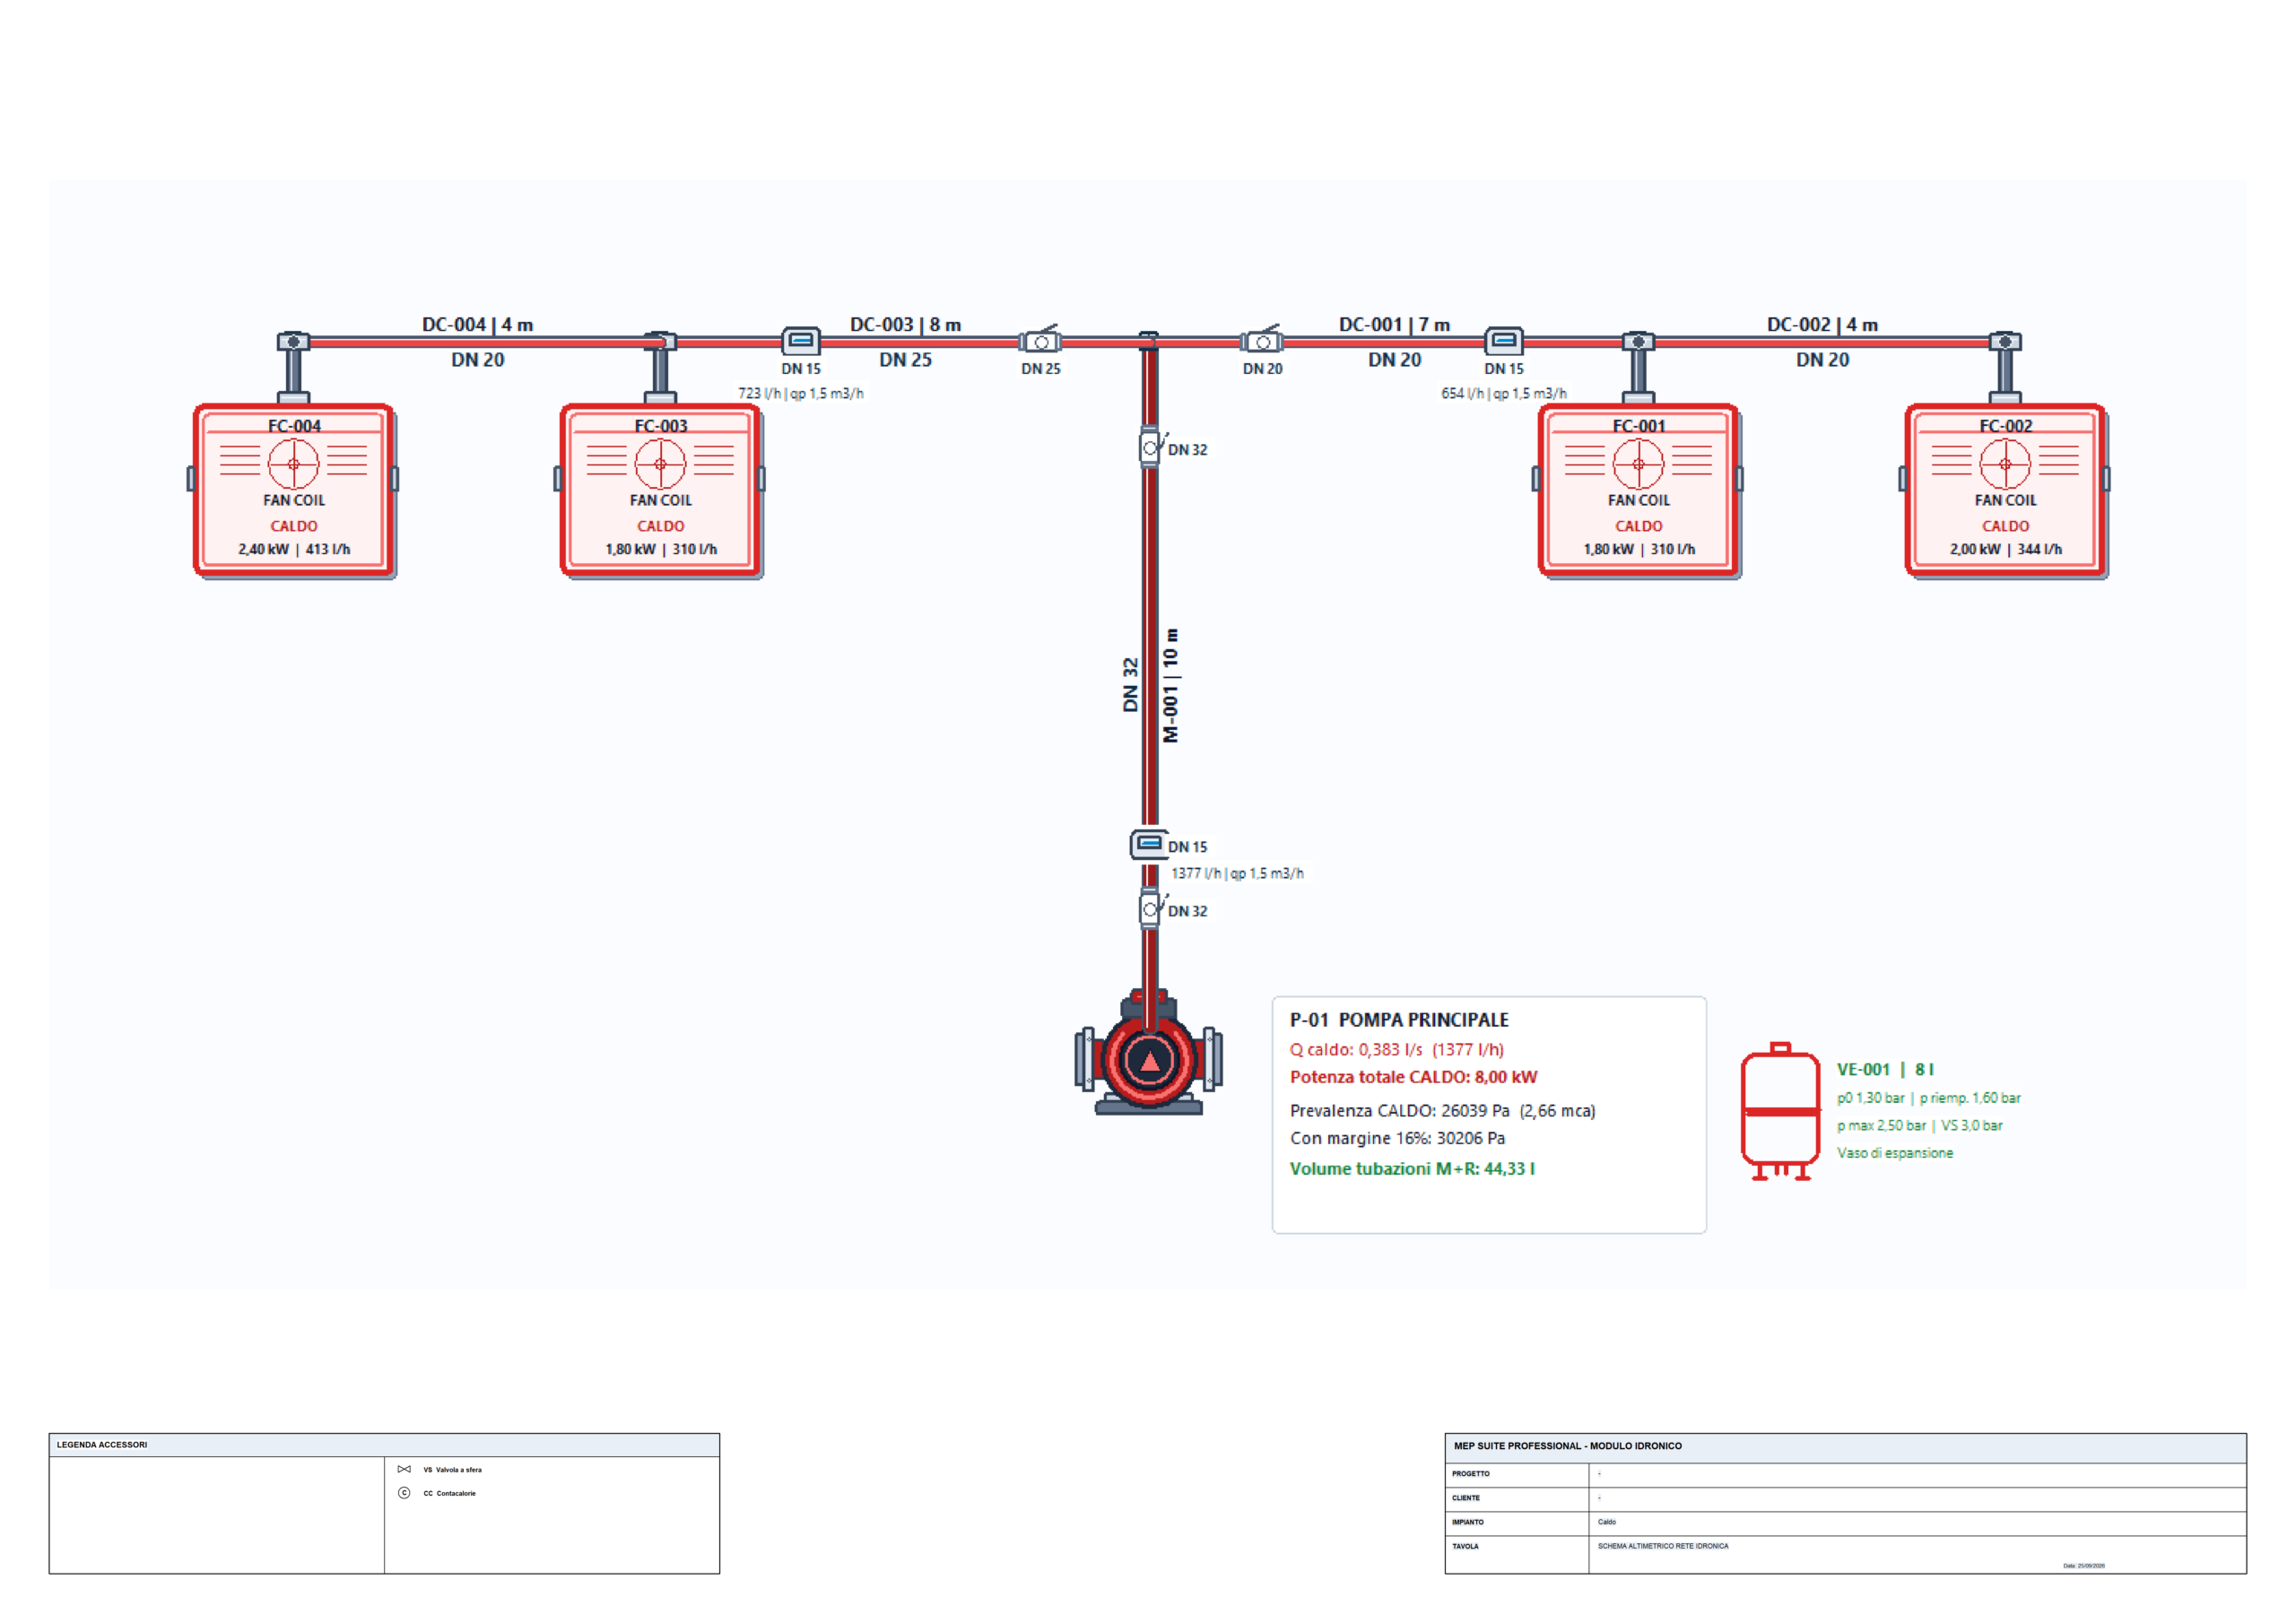The height and width of the screenshot is (1623, 2296).
Task: Click the 'Caldo' value in IMPIANTO row
Action: [1606, 1522]
